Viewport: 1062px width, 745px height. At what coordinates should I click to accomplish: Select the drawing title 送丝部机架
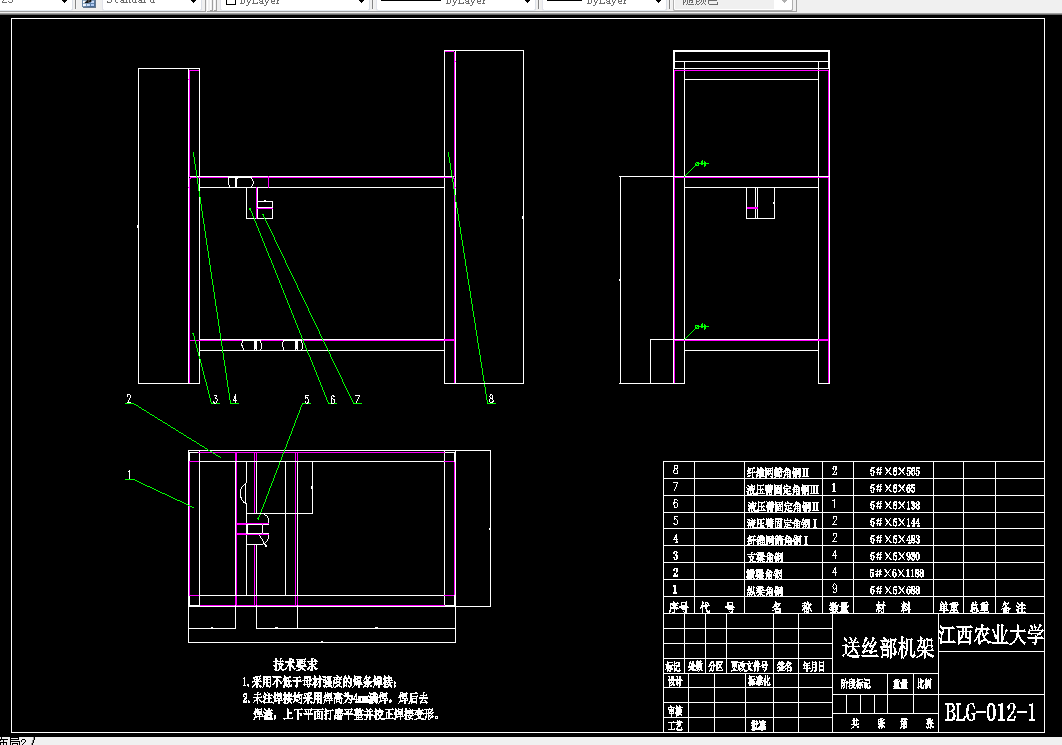pos(887,647)
